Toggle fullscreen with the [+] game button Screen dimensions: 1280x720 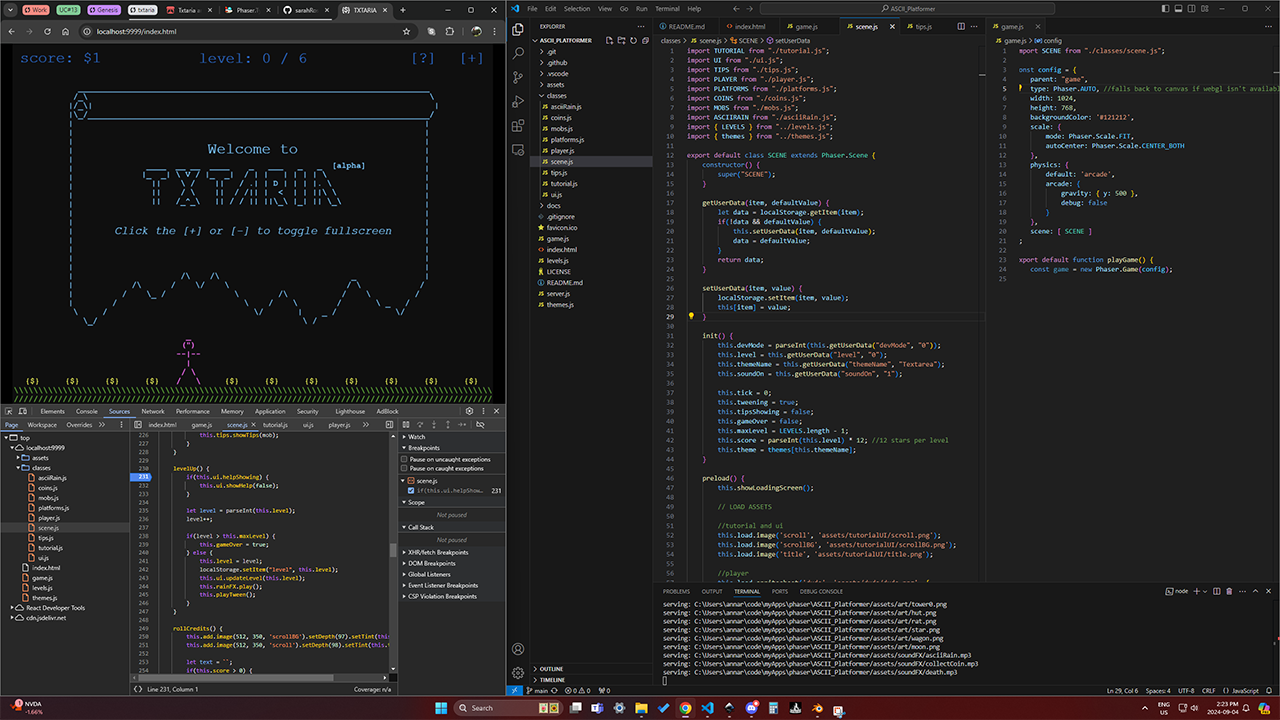(x=472, y=58)
